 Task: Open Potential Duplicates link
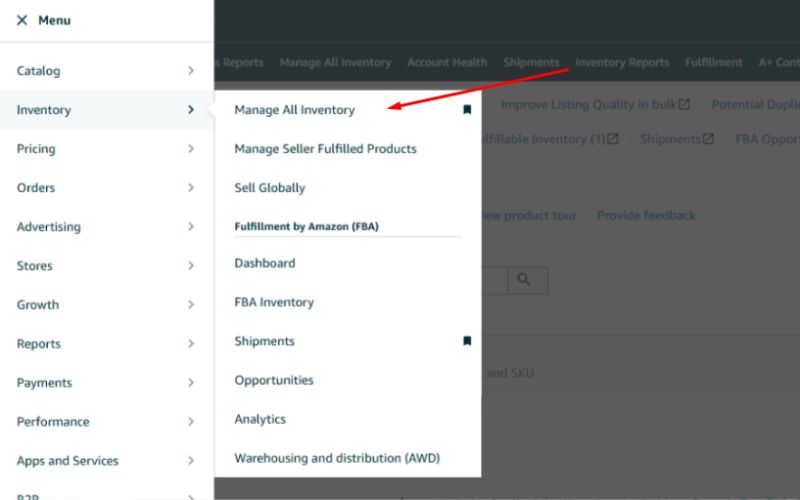point(755,105)
